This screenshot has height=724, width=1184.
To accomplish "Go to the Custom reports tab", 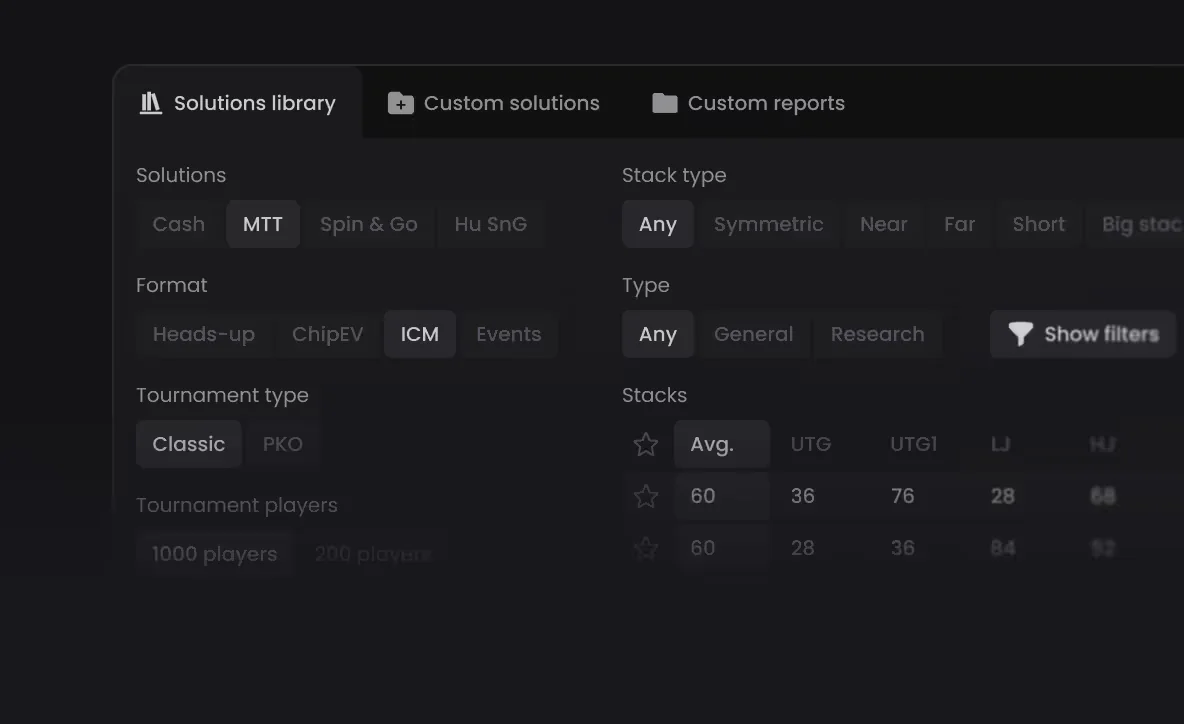I will point(748,103).
